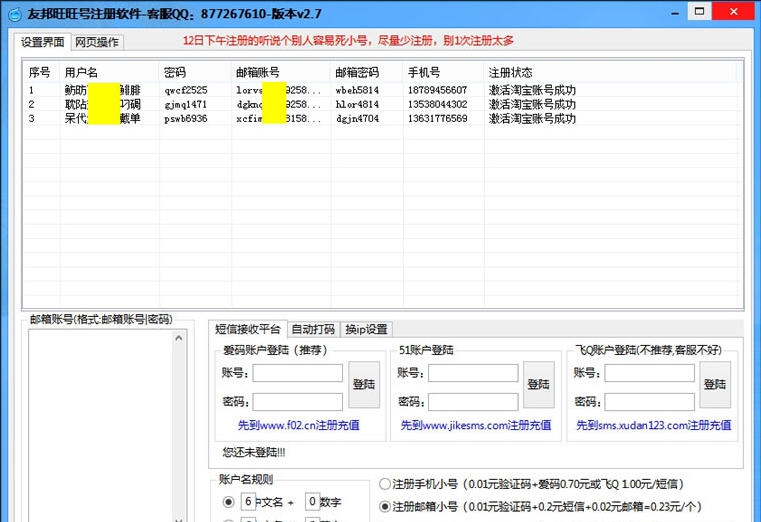Choose 注册邮箱小号 radio option
The width and height of the screenshot is (761, 522).
[x=385, y=506]
